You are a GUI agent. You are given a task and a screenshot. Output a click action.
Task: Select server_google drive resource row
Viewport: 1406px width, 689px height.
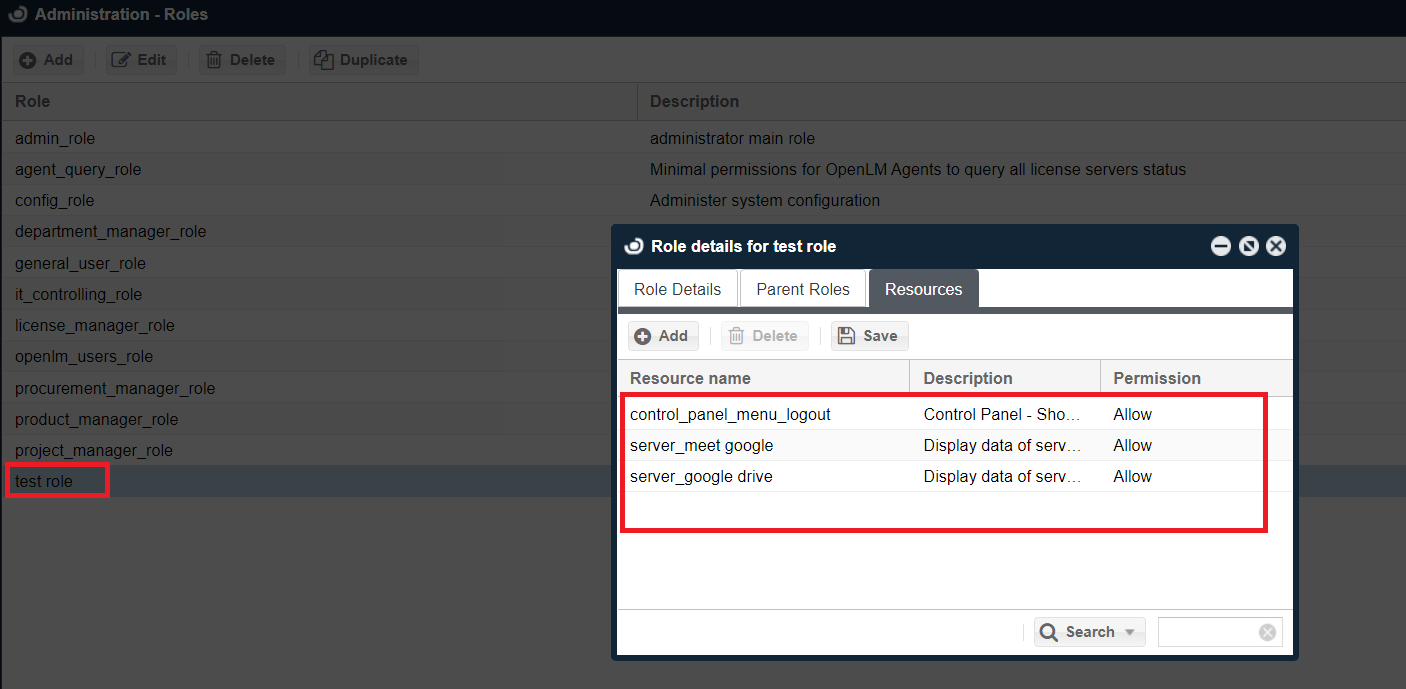click(x=701, y=476)
